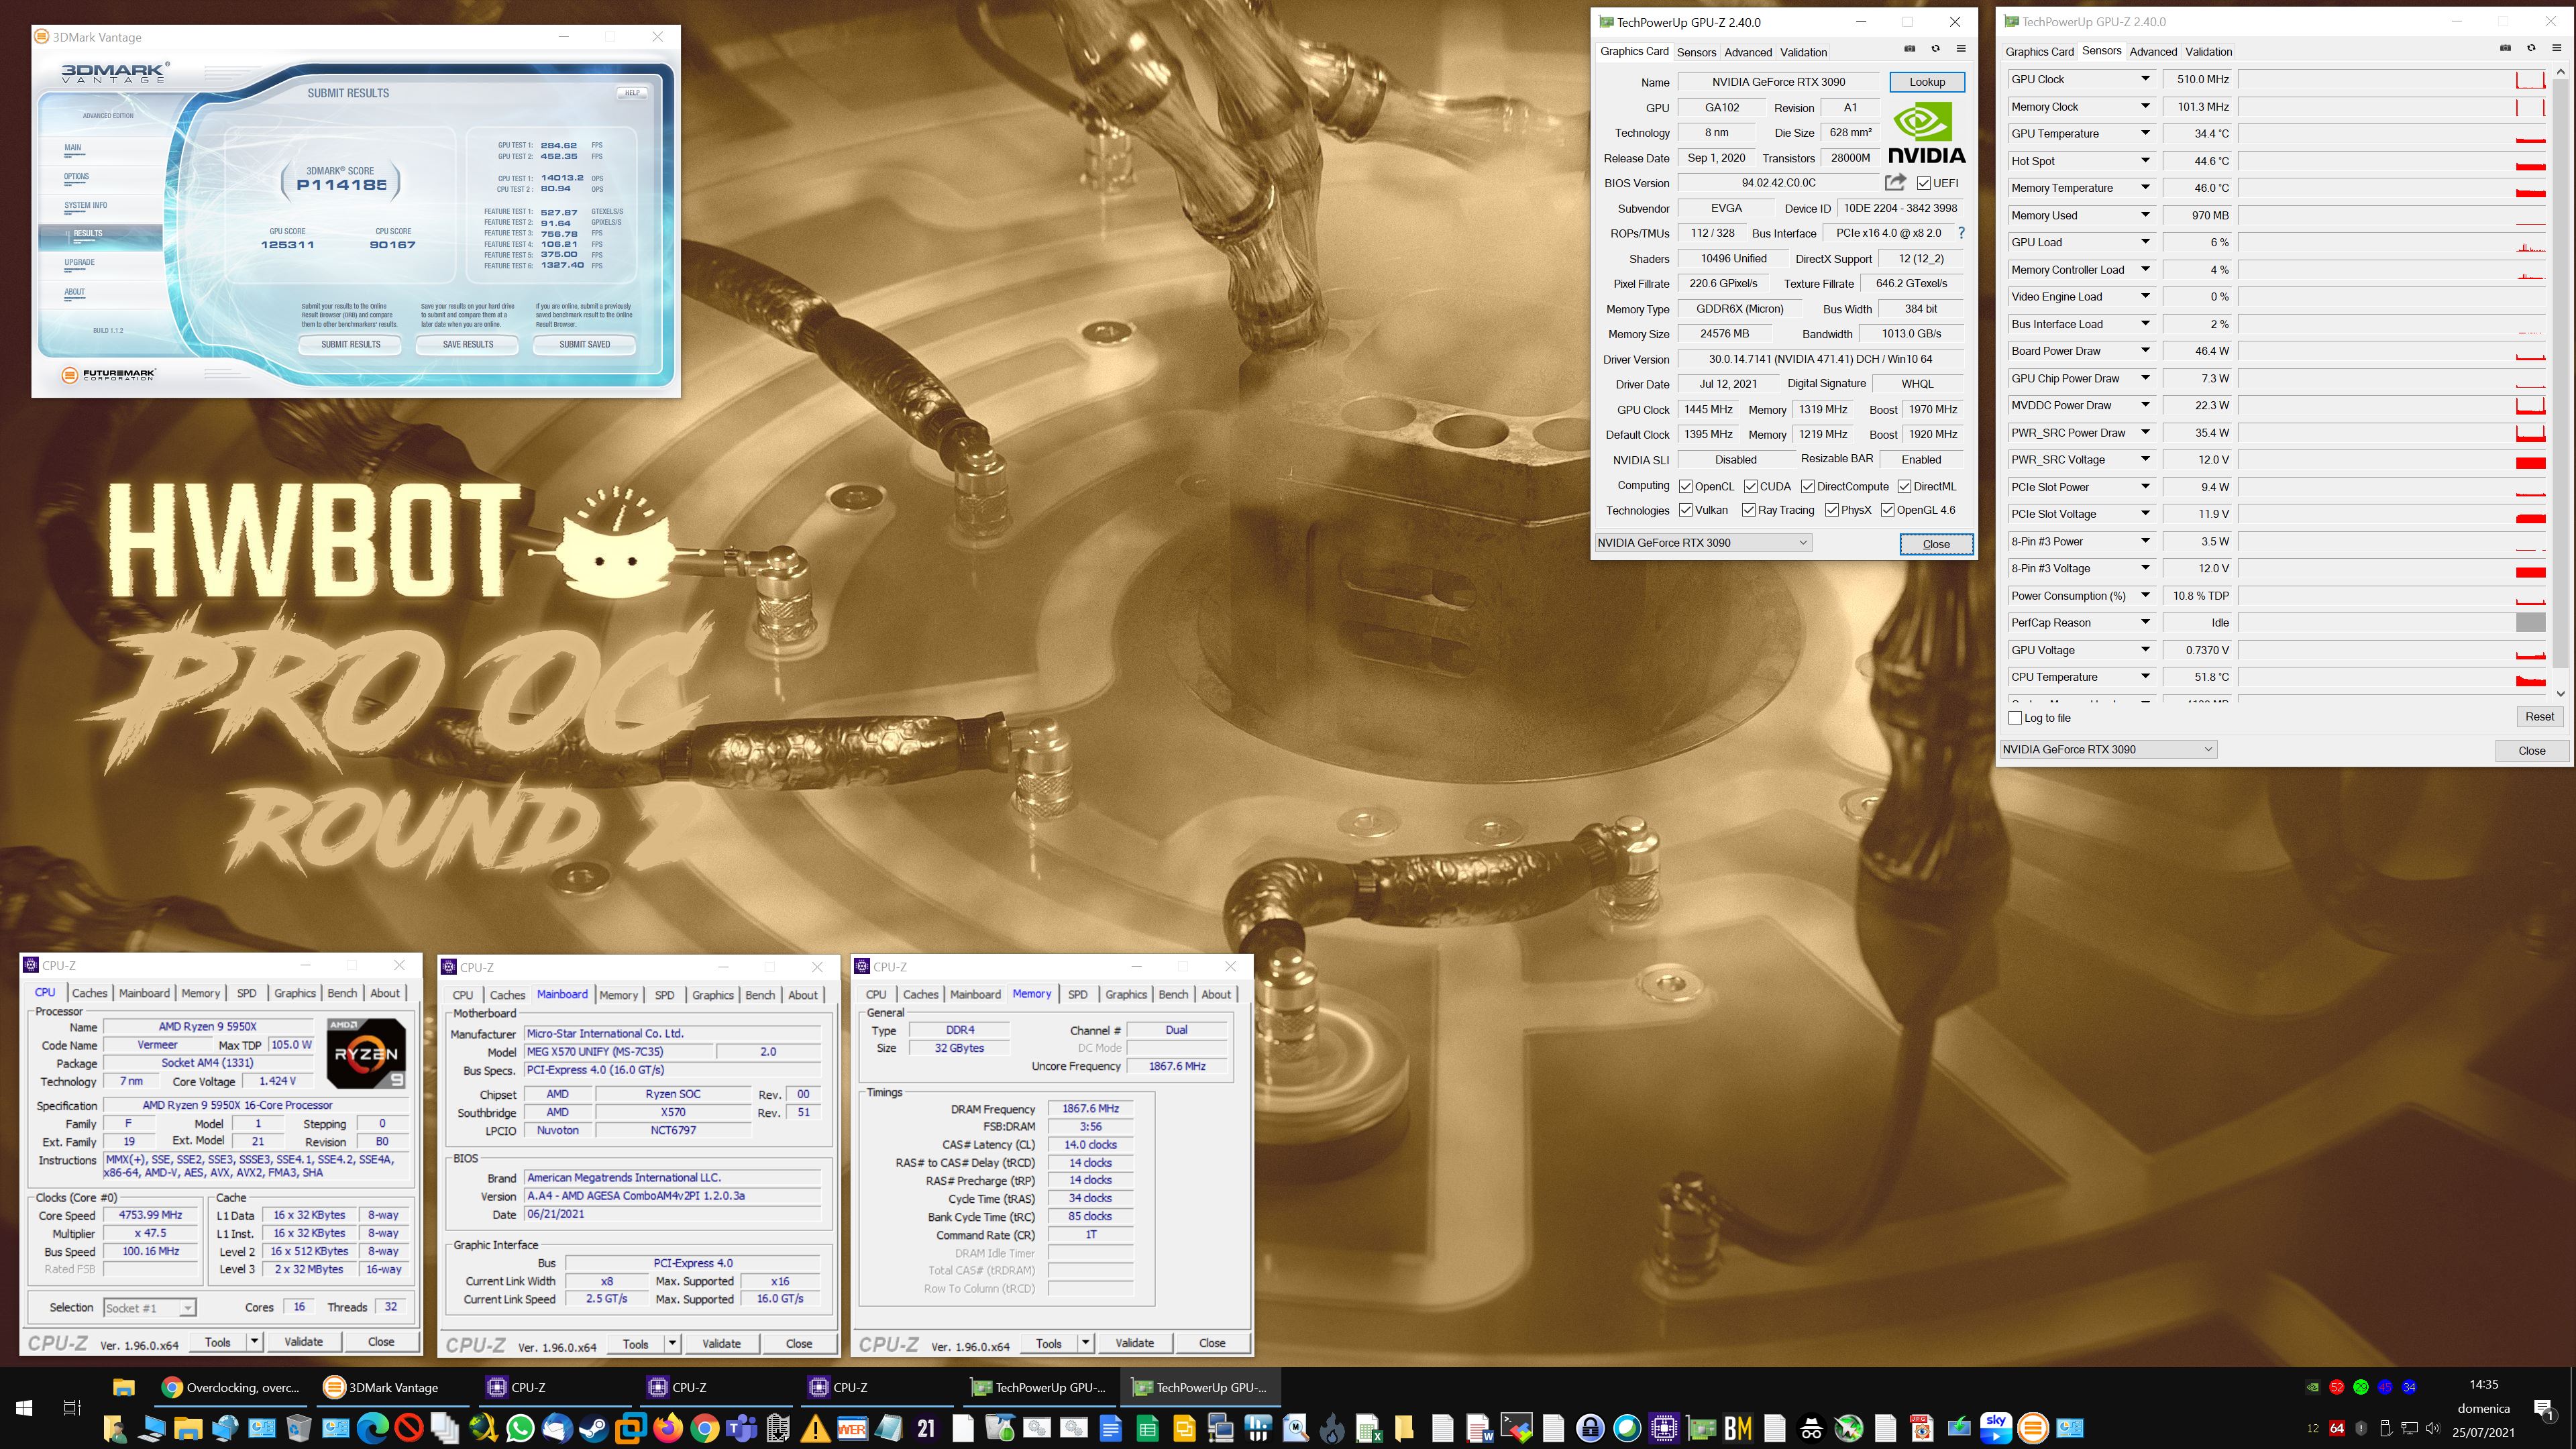
Task: Open the WER icon in the taskbar
Action: [852, 1428]
